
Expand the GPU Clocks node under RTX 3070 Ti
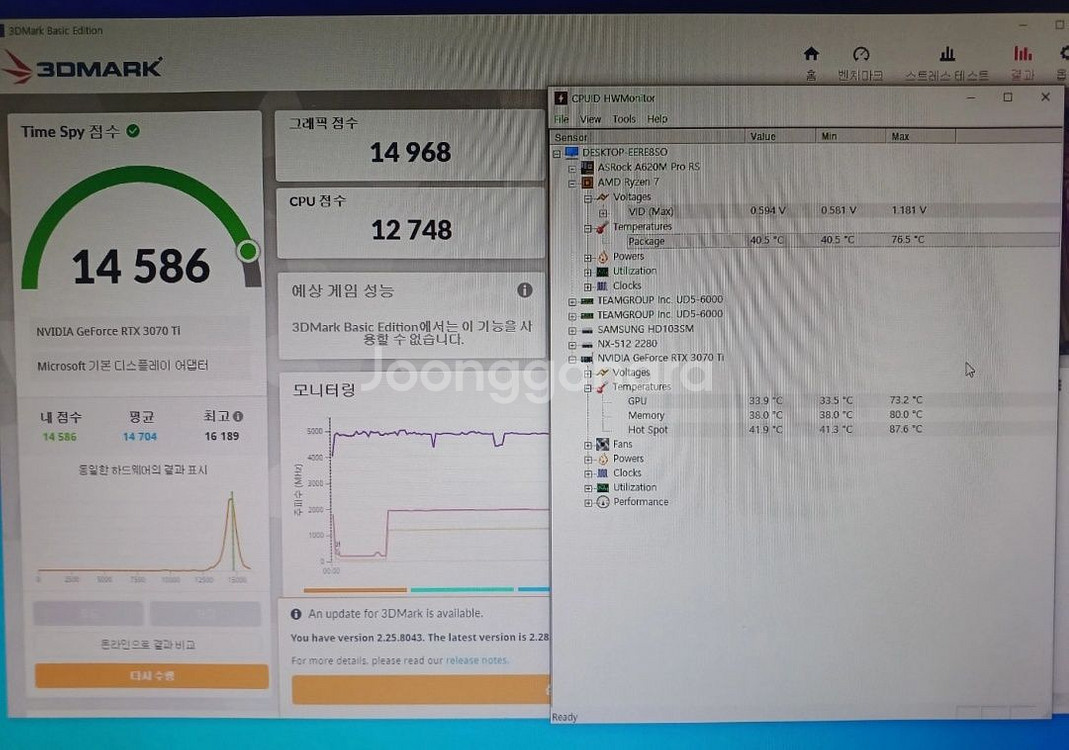(588, 474)
